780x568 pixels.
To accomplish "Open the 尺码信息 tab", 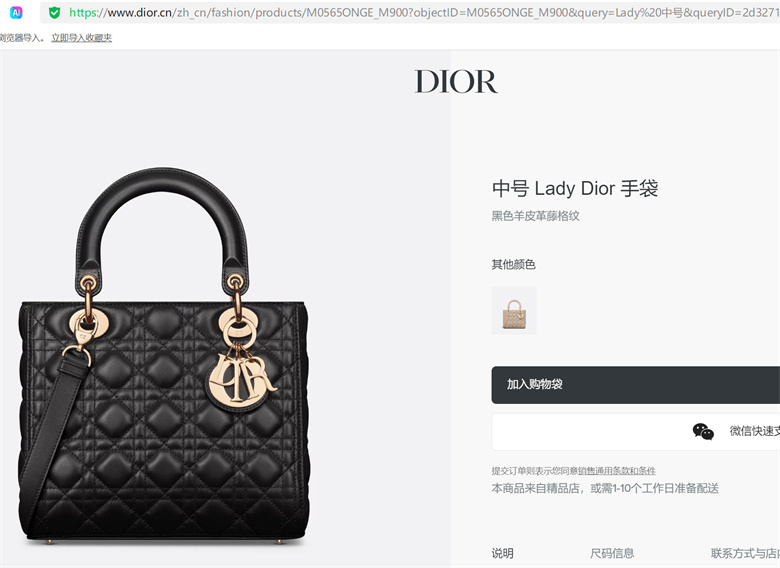I will (x=612, y=553).
